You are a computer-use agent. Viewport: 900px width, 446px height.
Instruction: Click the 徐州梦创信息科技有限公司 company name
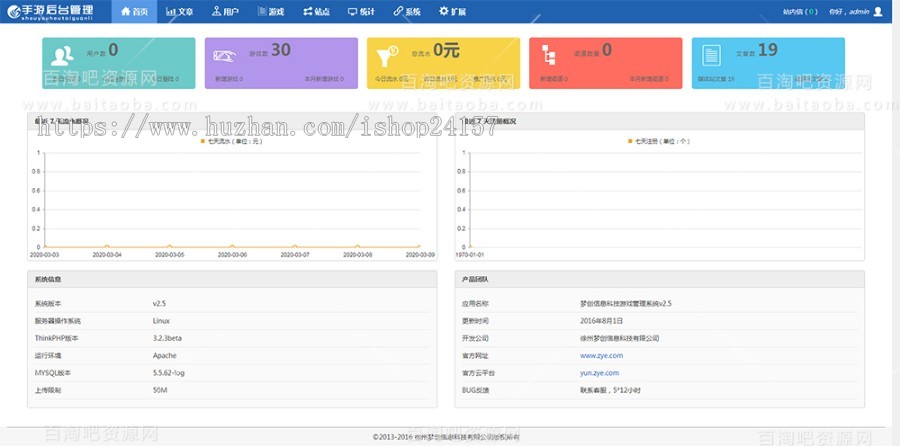619,338
